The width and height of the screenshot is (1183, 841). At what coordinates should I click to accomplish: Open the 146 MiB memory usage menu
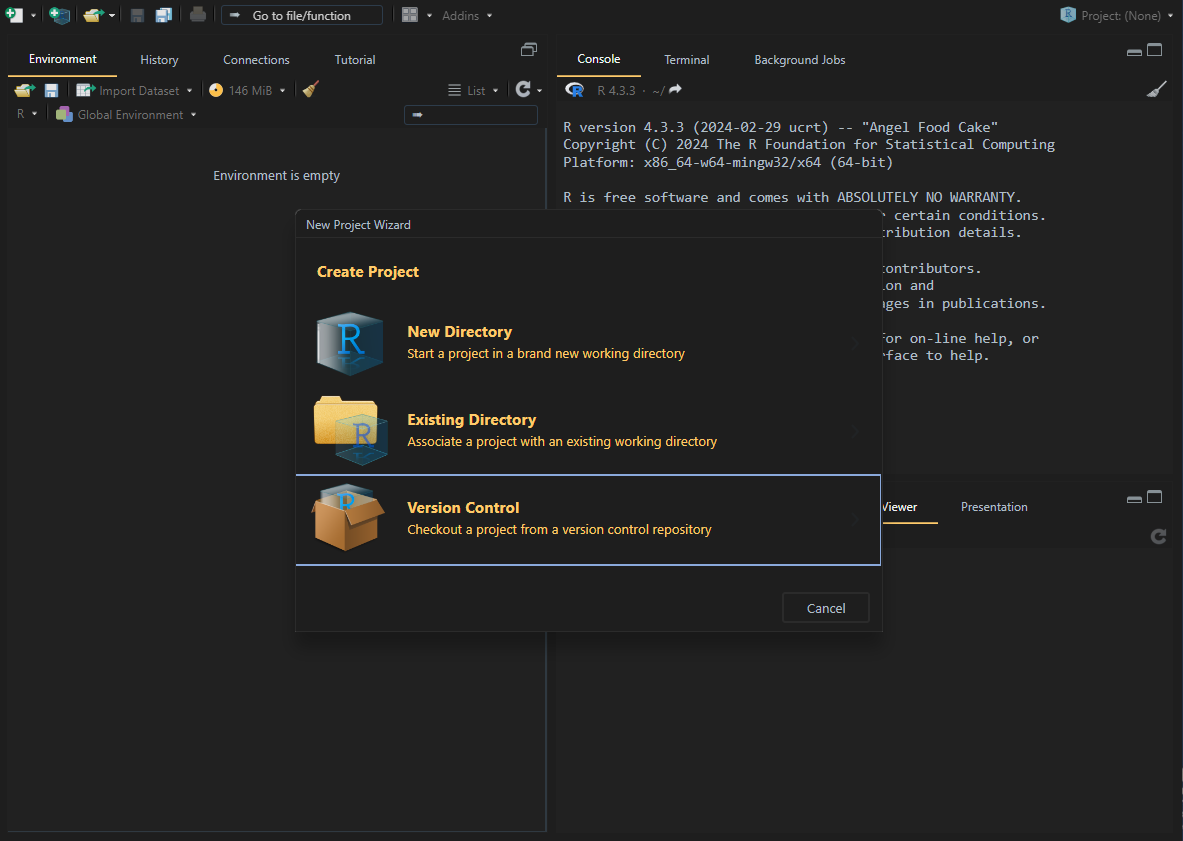(247, 91)
